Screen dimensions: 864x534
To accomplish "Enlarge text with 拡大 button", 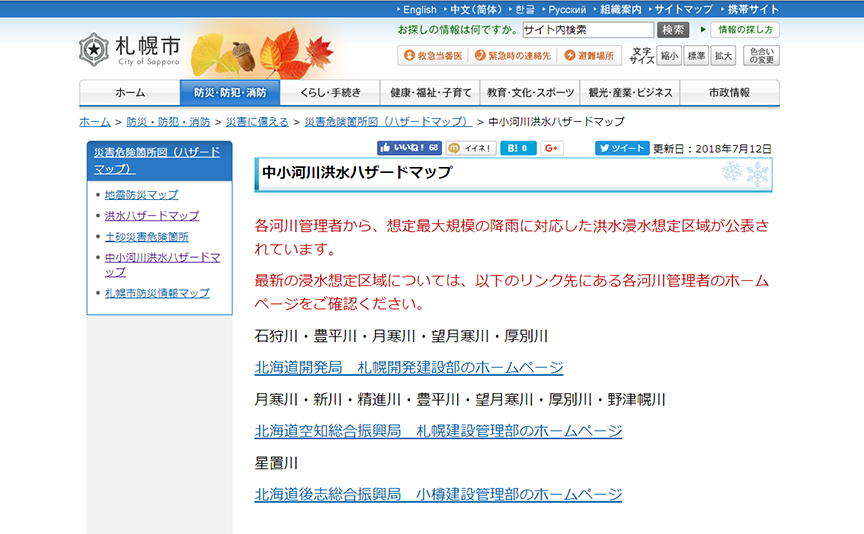I will (x=723, y=56).
